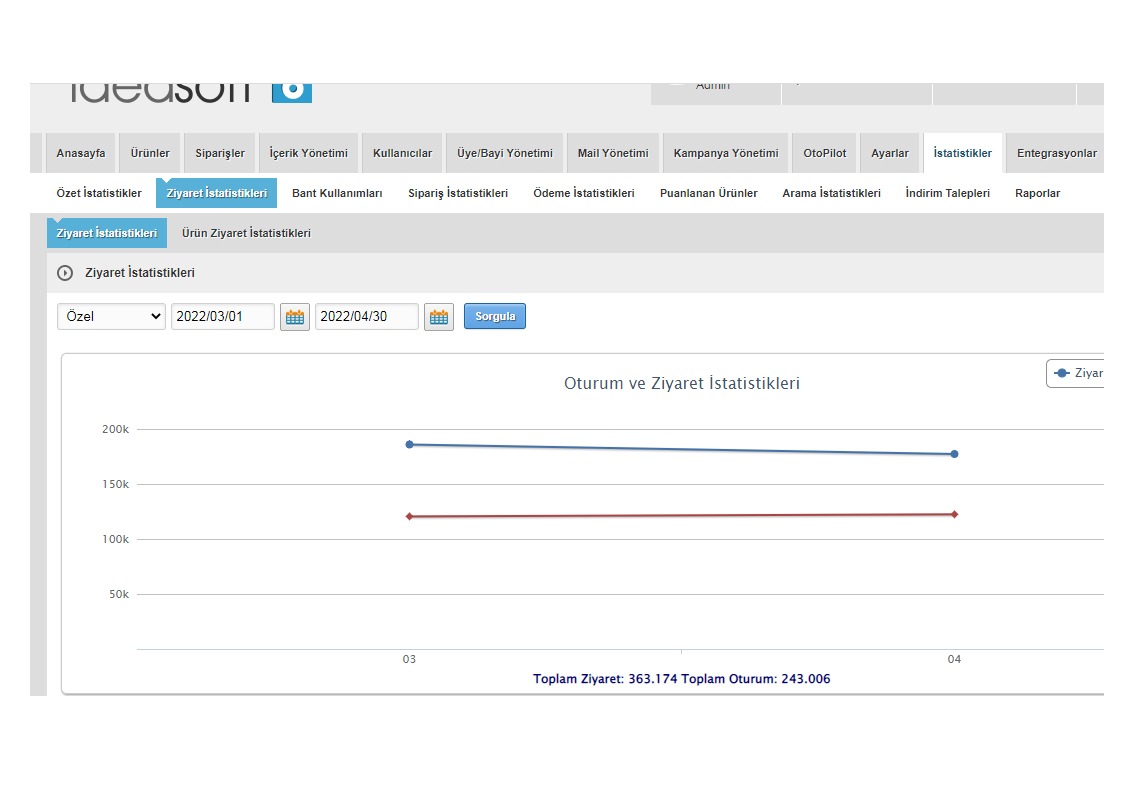Image resolution: width=1122 pixels, height=793 pixels.
Task: Open Kampanya Yönetimi tab
Action: click(x=726, y=153)
